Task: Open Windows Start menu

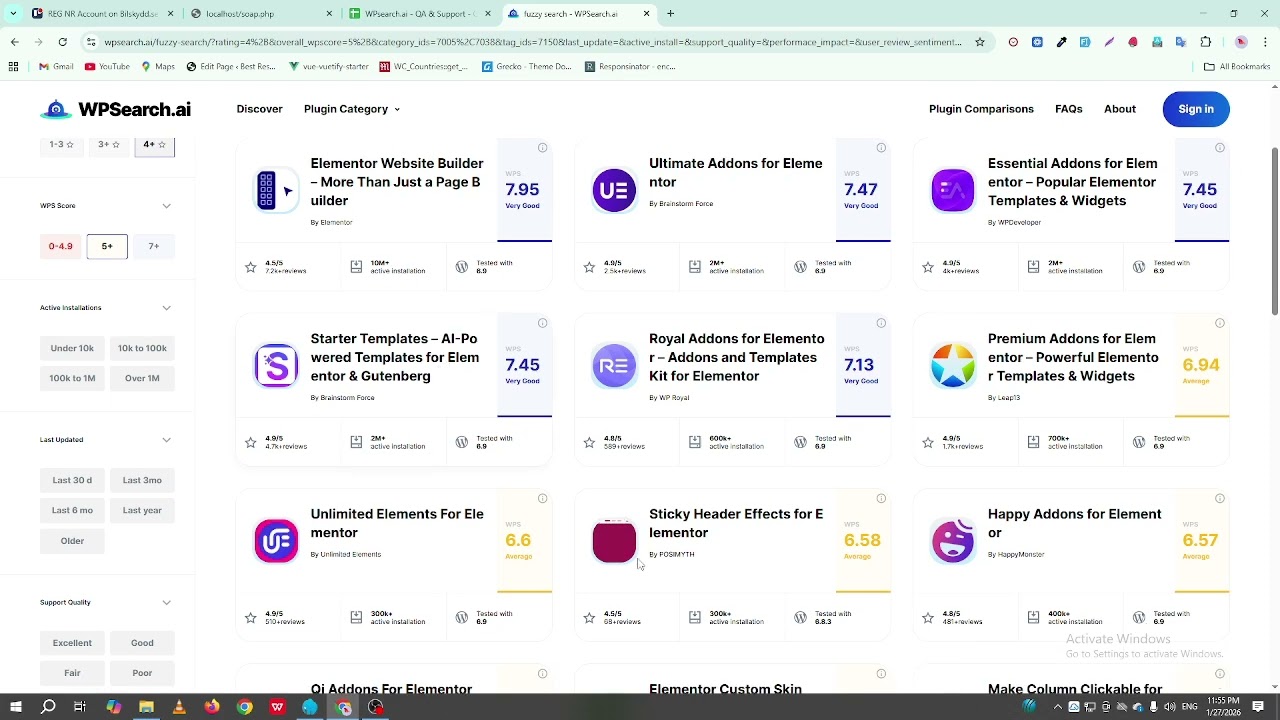Action: 16,707
